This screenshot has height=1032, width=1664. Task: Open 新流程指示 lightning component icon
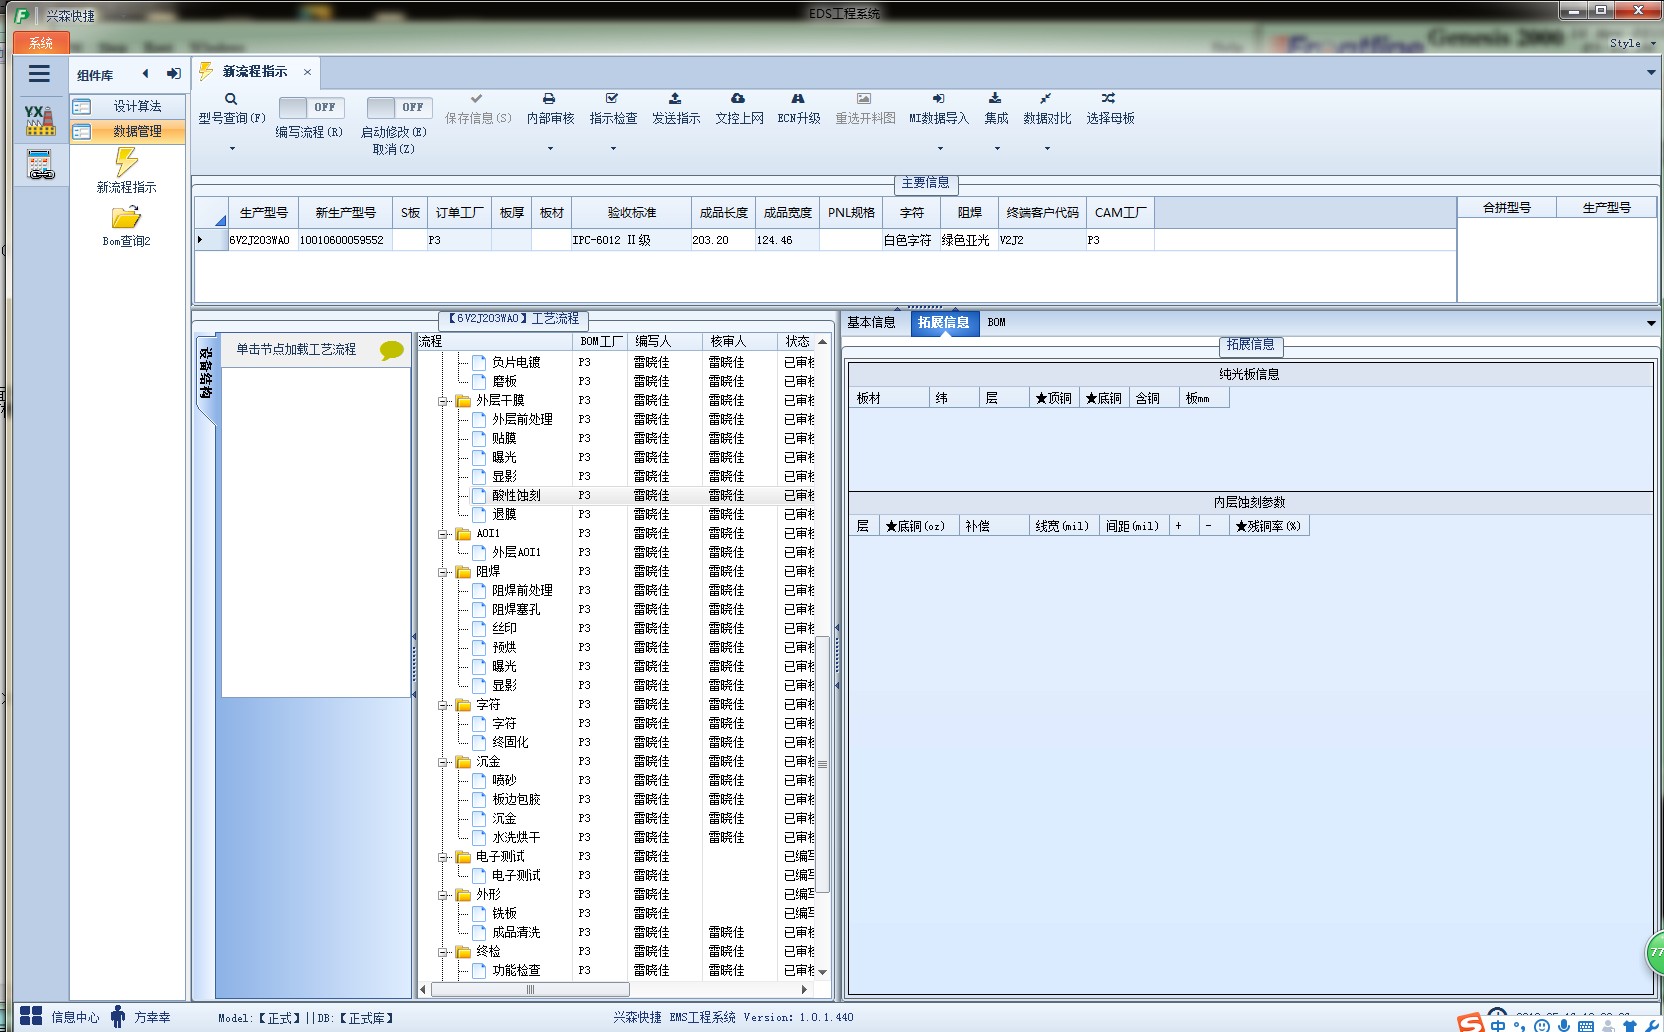(126, 162)
